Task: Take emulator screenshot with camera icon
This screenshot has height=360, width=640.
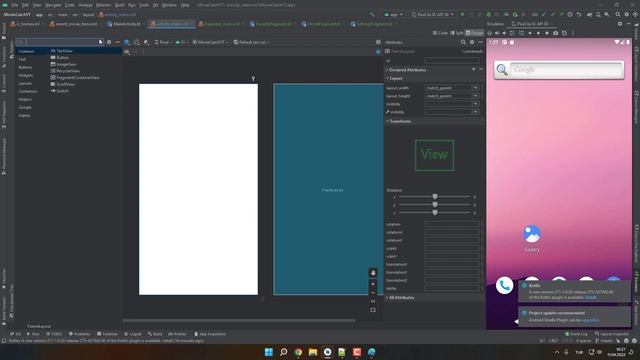Action: coord(556,33)
